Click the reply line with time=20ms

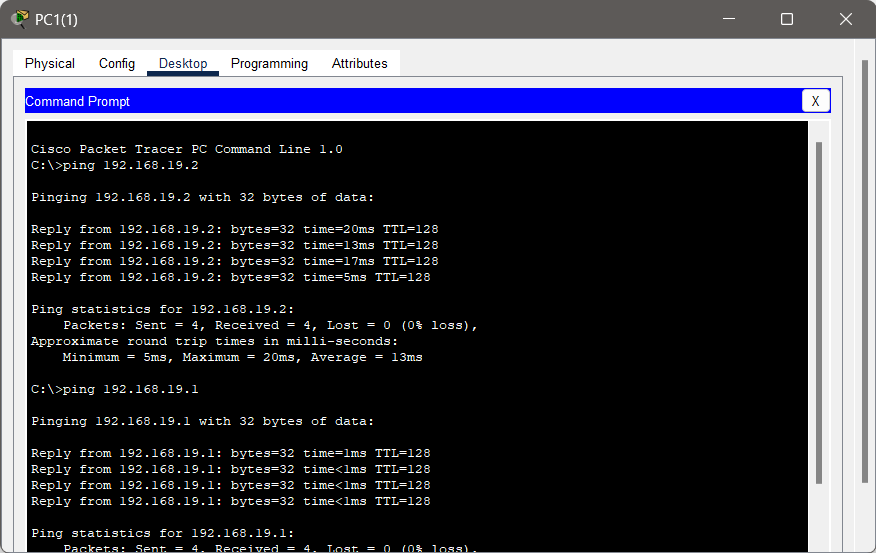235,229
